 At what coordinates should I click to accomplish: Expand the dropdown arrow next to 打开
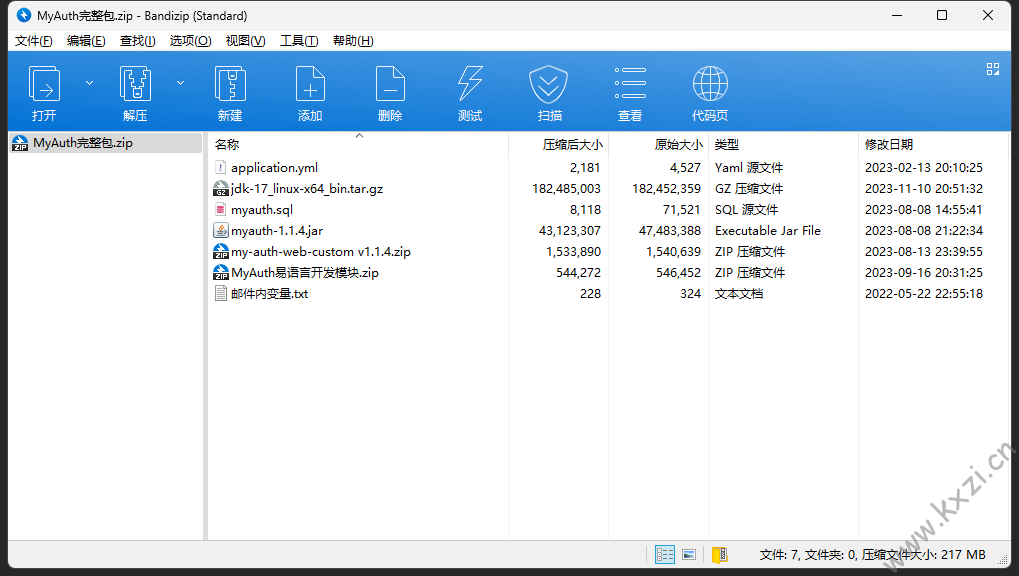coord(90,83)
